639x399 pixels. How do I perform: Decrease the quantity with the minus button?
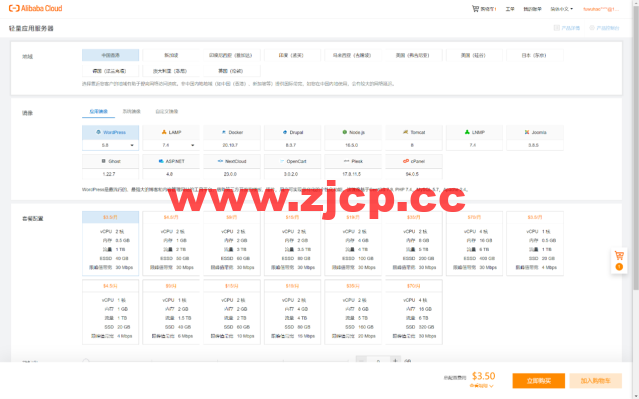pyautogui.click(x=361, y=360)
